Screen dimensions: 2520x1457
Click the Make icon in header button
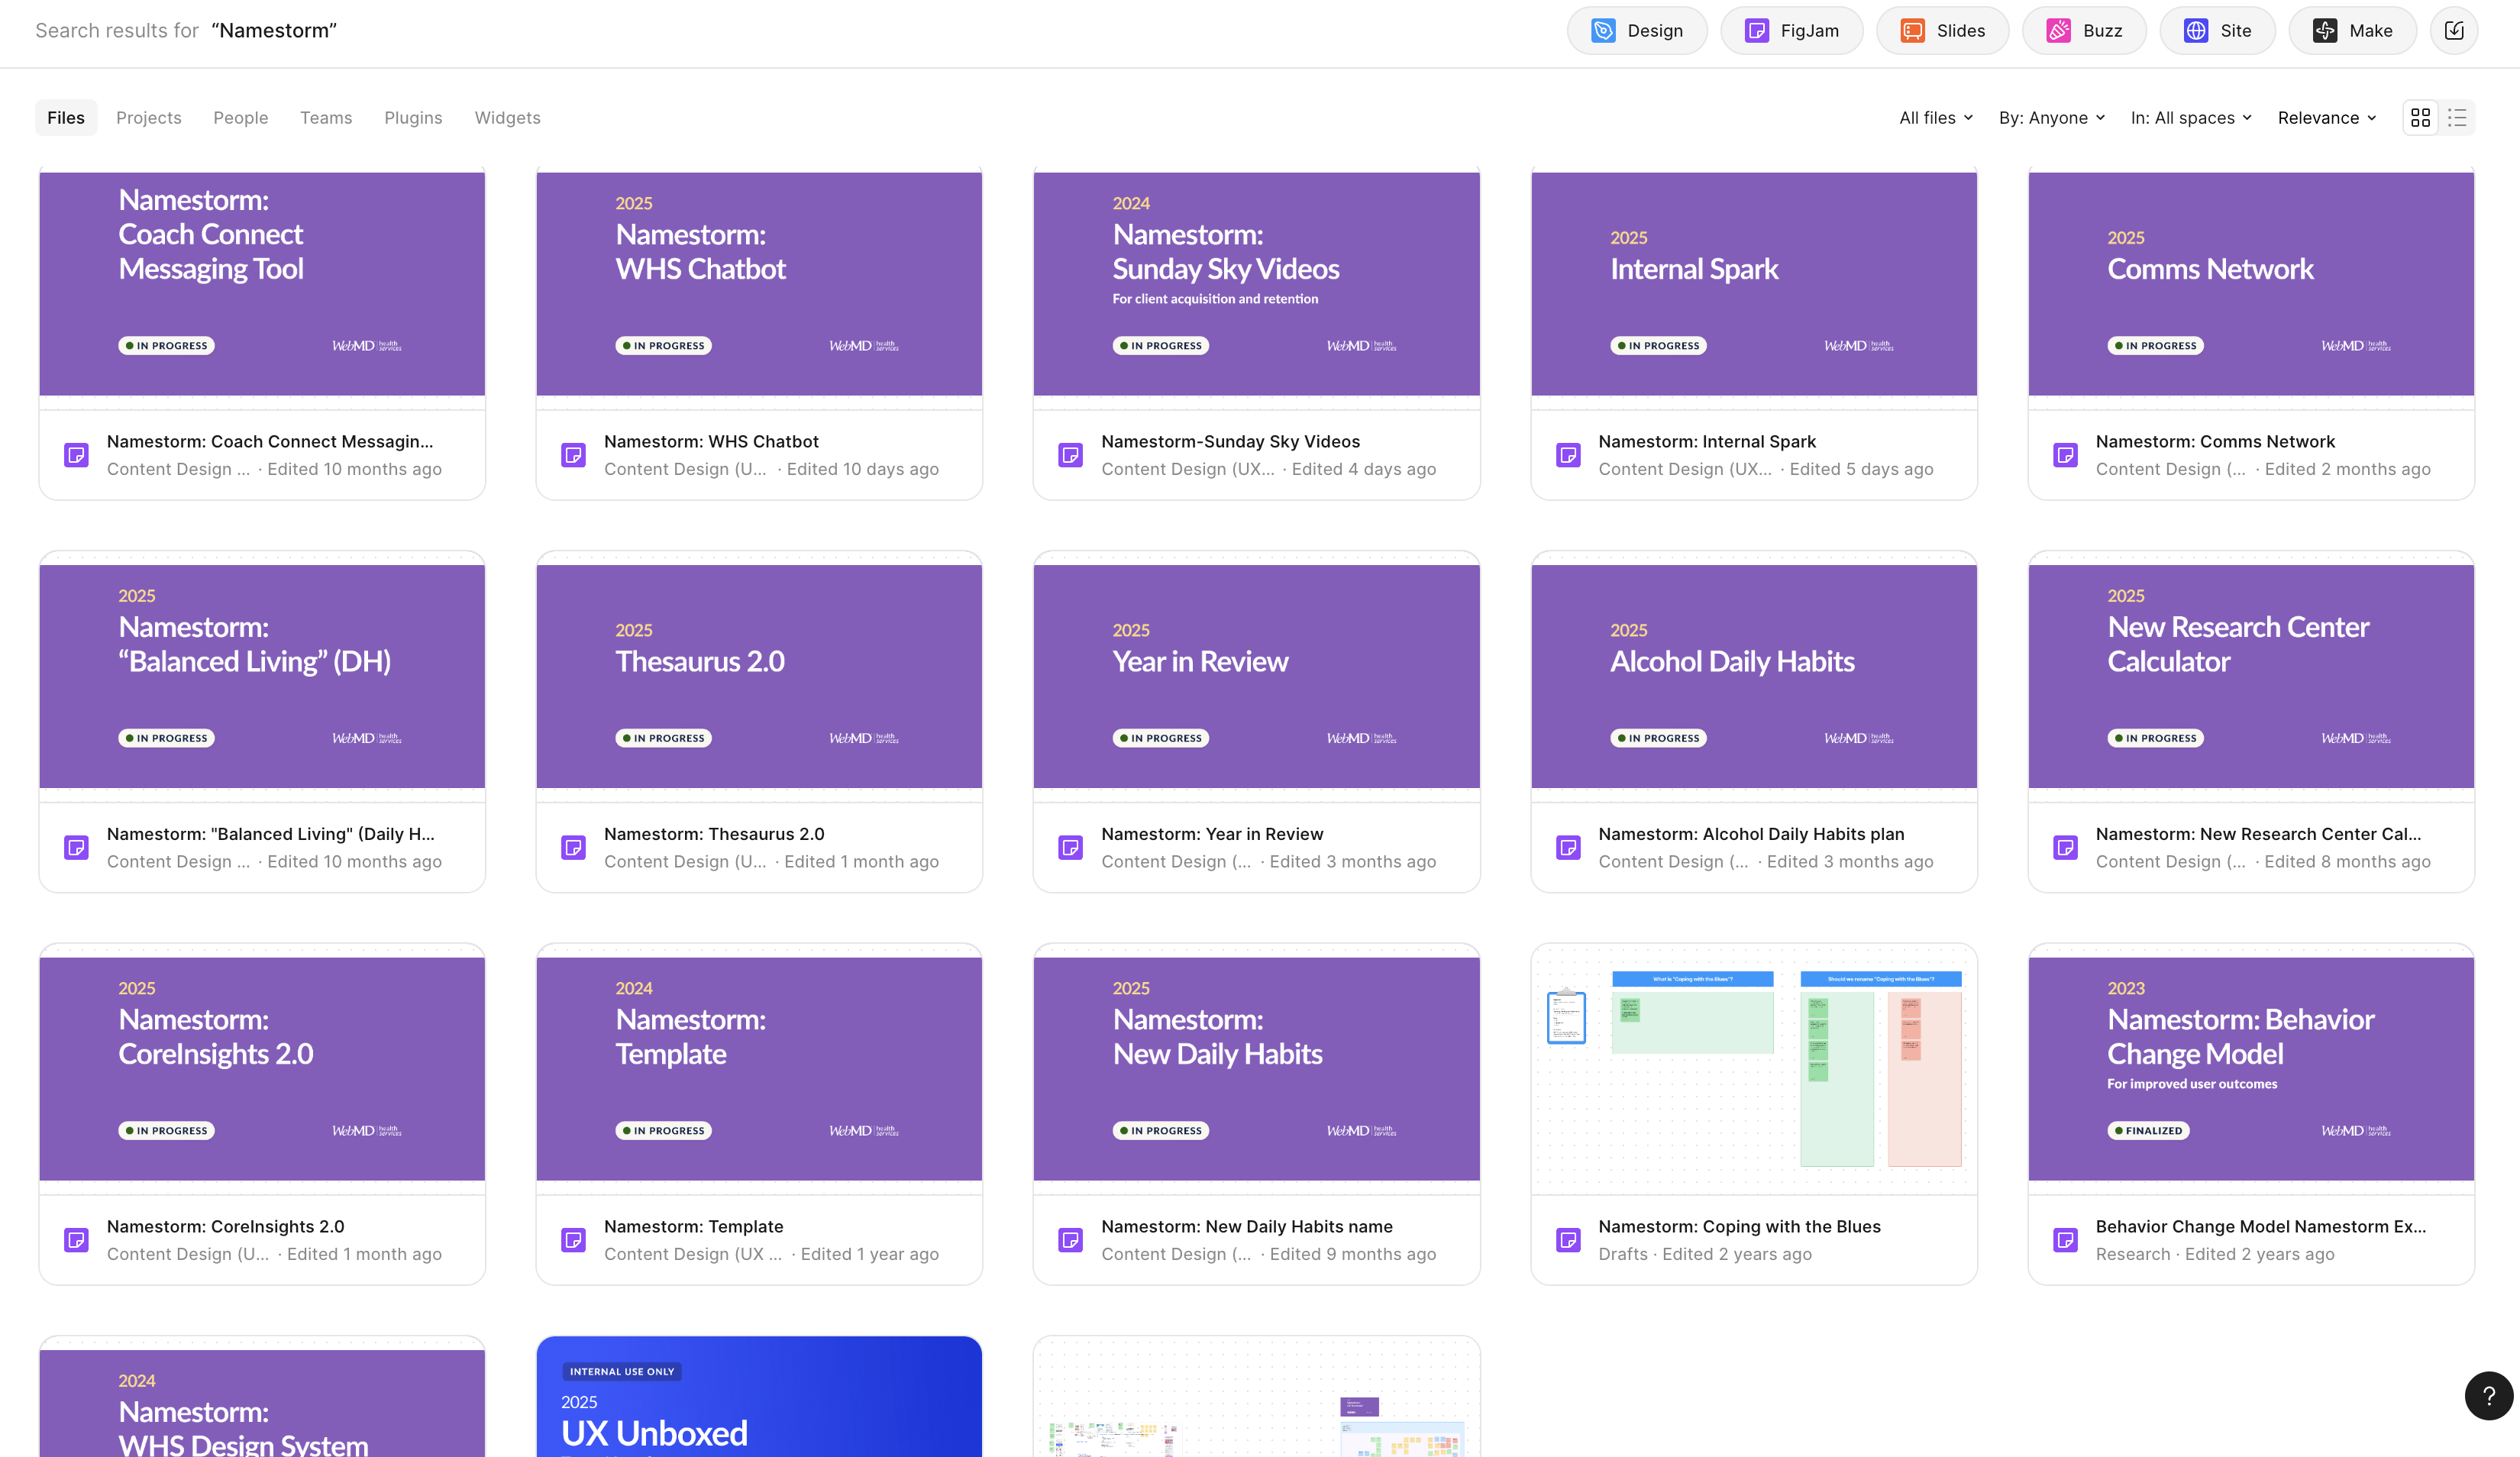pyautogui.click(x=2325, y=31)
